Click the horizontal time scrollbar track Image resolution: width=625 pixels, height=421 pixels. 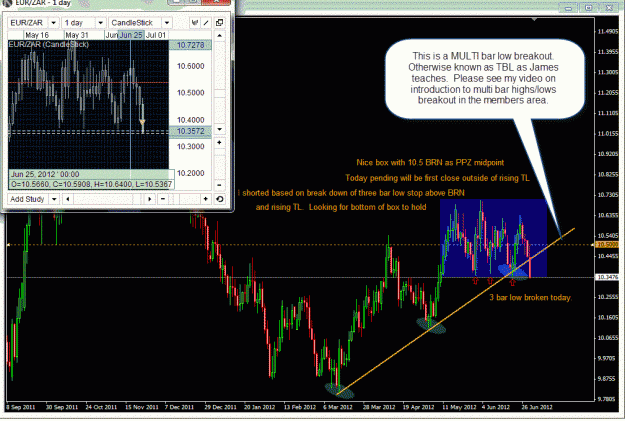(108, 199)
